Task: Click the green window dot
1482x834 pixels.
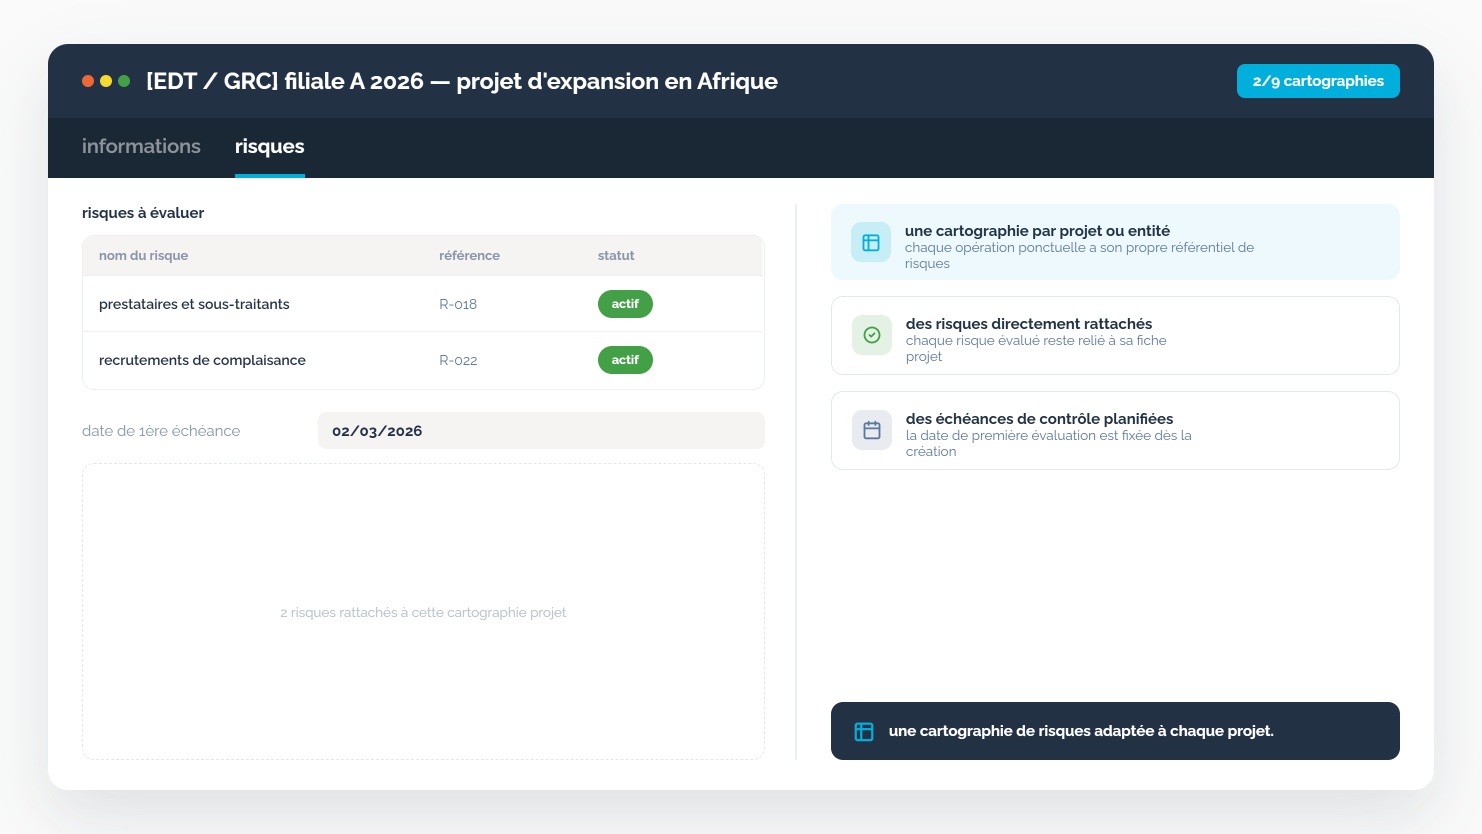Action: pyautogui.click(x=124, y=81)
